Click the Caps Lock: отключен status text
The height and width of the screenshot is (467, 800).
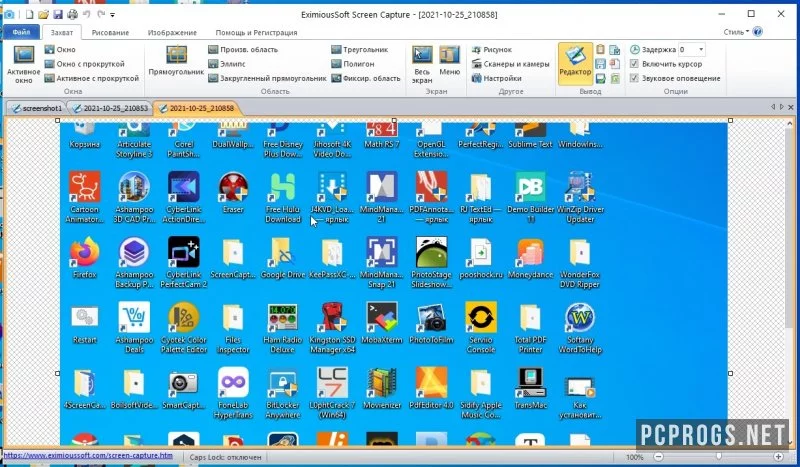click(225, 457)
